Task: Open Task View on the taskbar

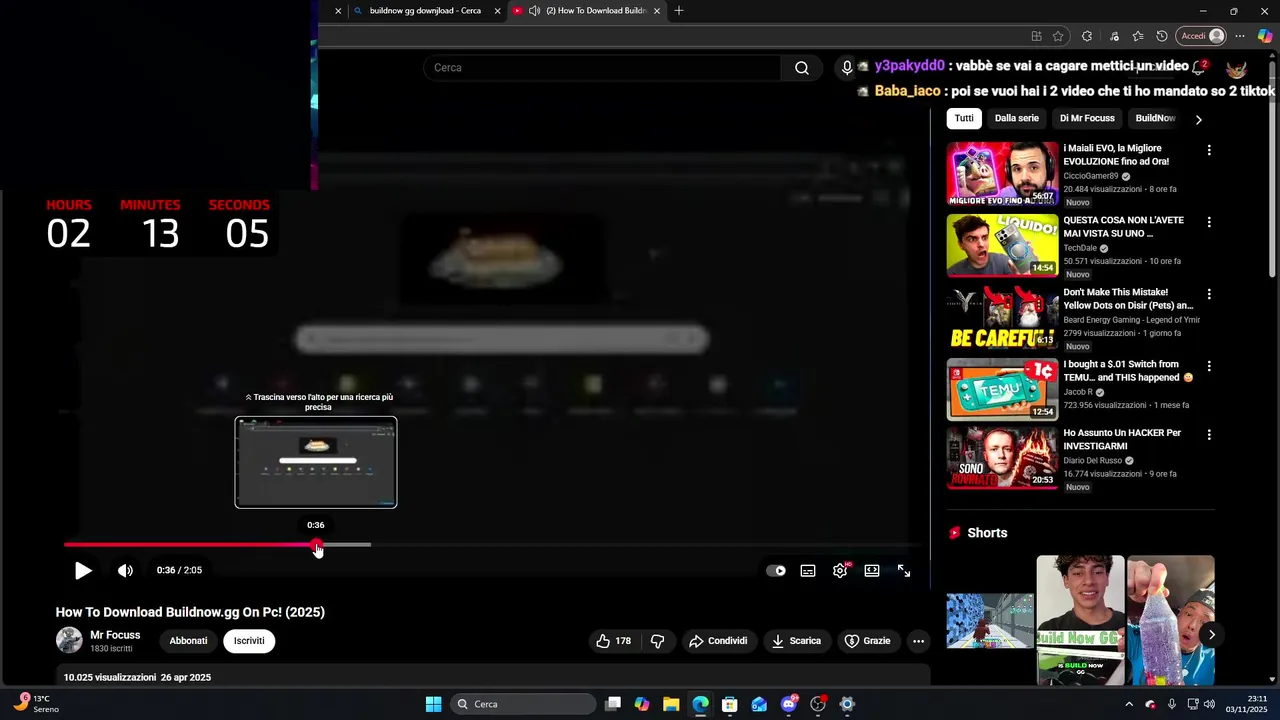Action: [613, 704]
